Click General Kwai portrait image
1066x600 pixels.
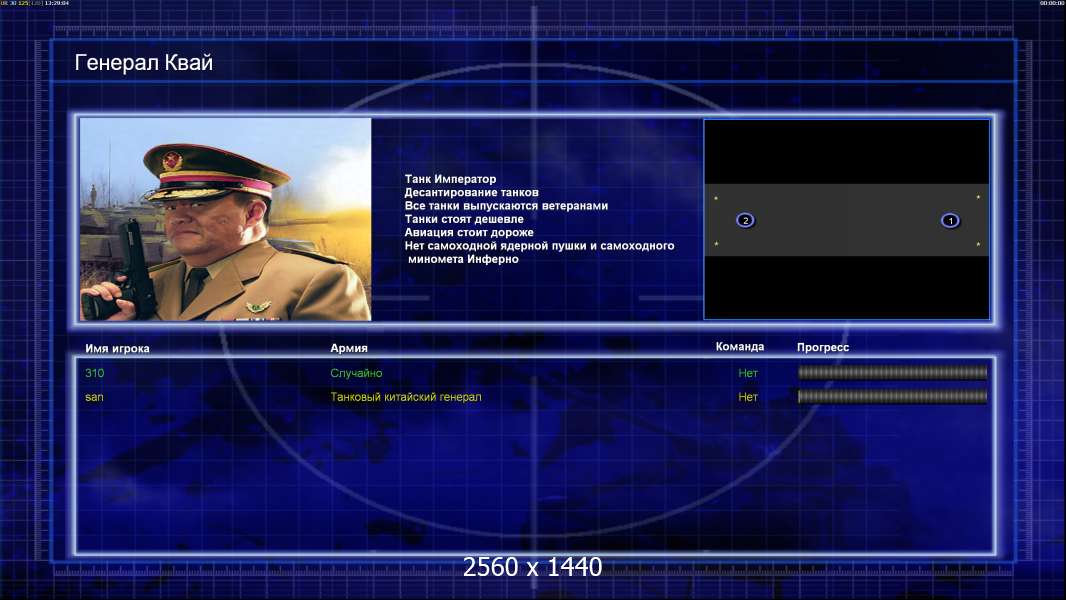(226, 219)
